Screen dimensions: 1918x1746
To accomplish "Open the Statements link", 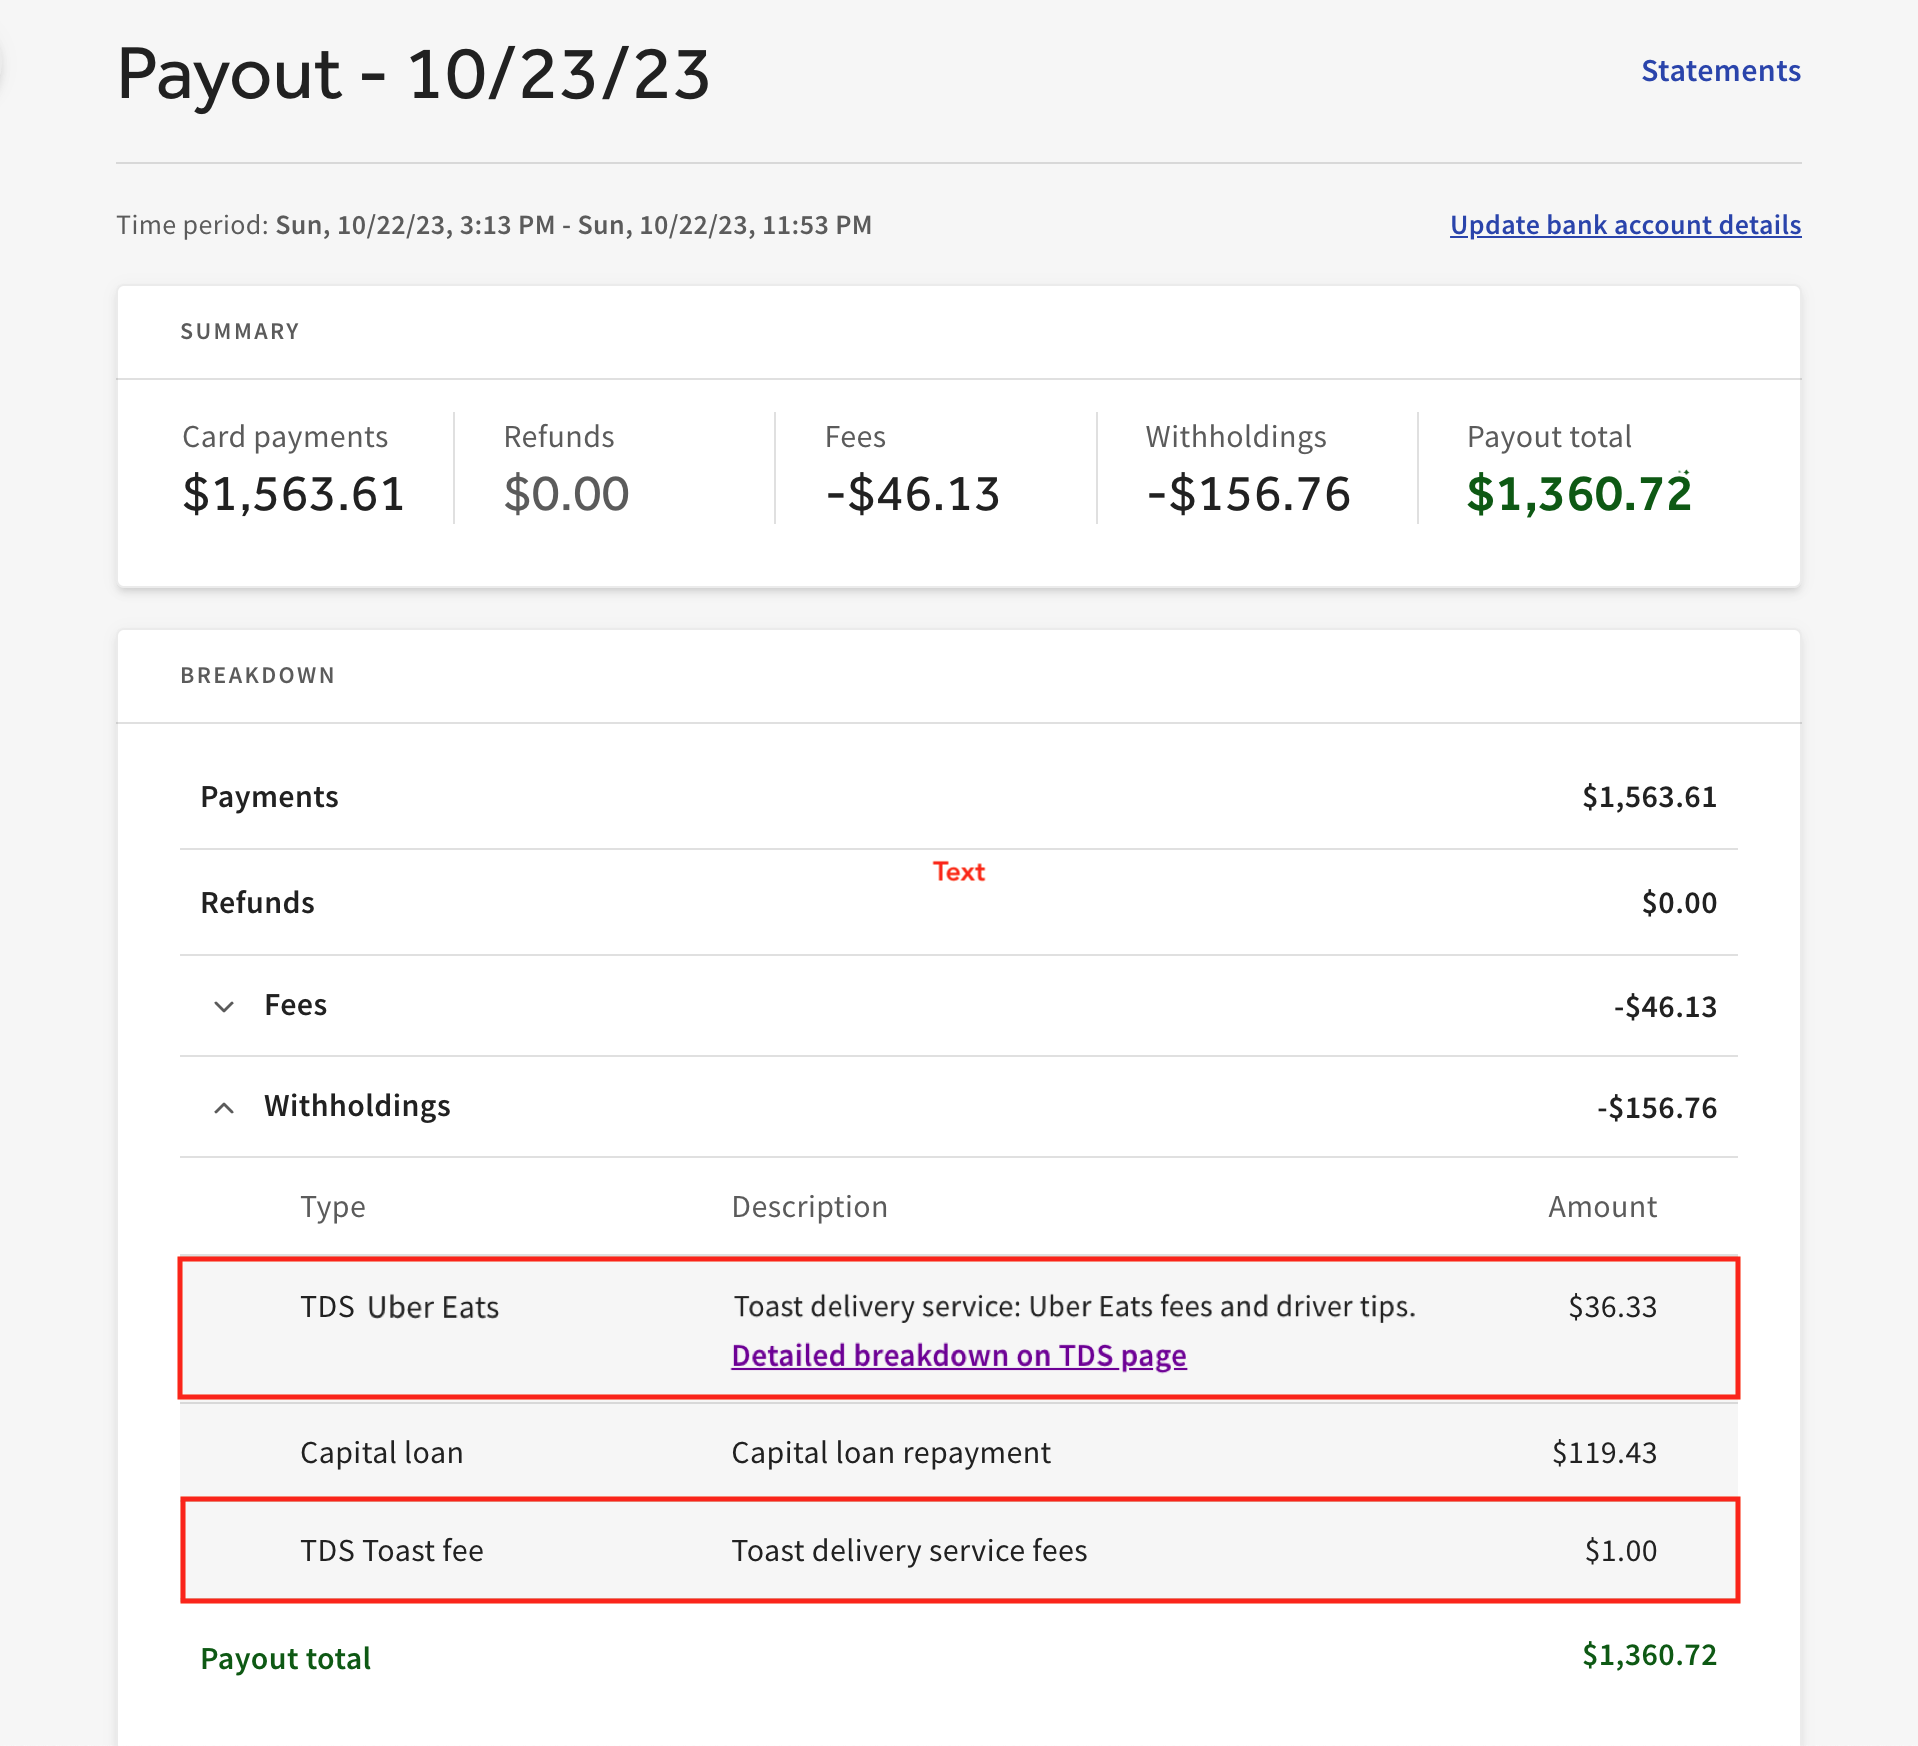I will click(1720, 71).
